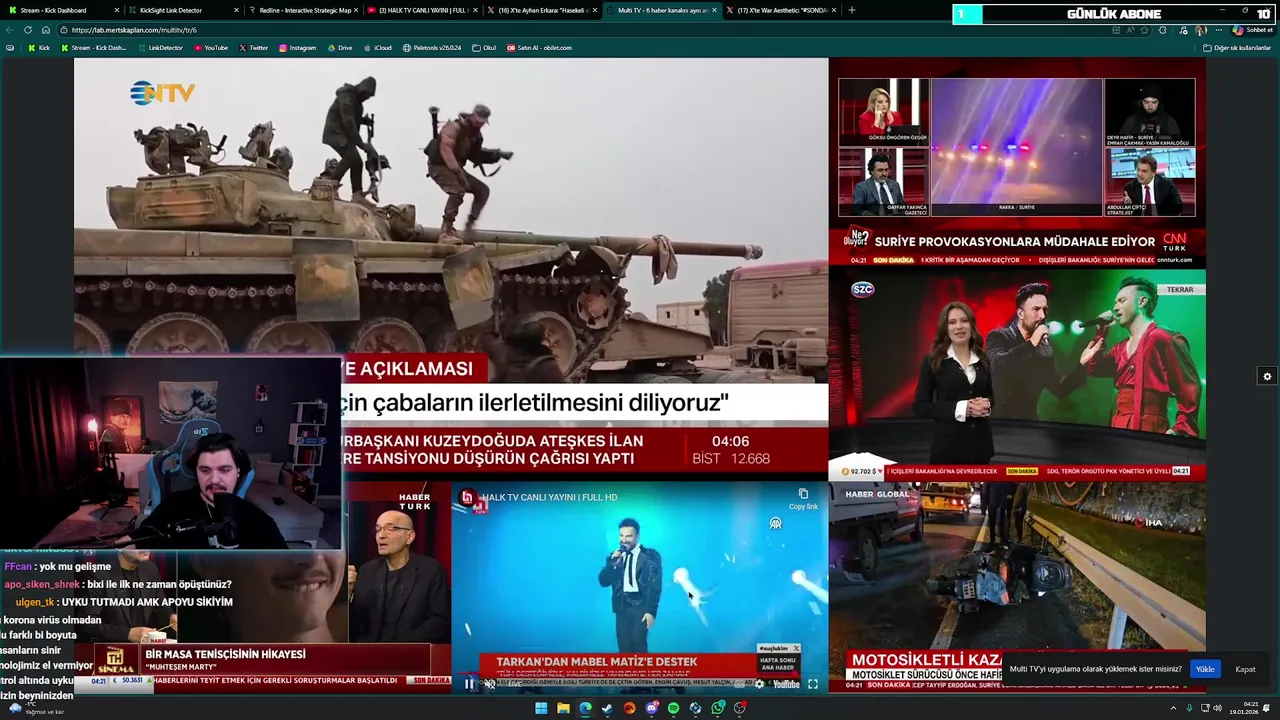The width and height of the screenshot is (1280, 720).
Task: Select the NTV tank video stream
Action: (451, 268)
